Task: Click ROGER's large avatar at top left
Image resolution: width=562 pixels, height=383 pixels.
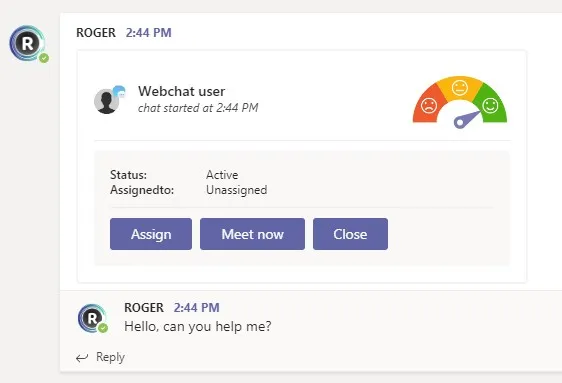Action: [x=28, y=43]
